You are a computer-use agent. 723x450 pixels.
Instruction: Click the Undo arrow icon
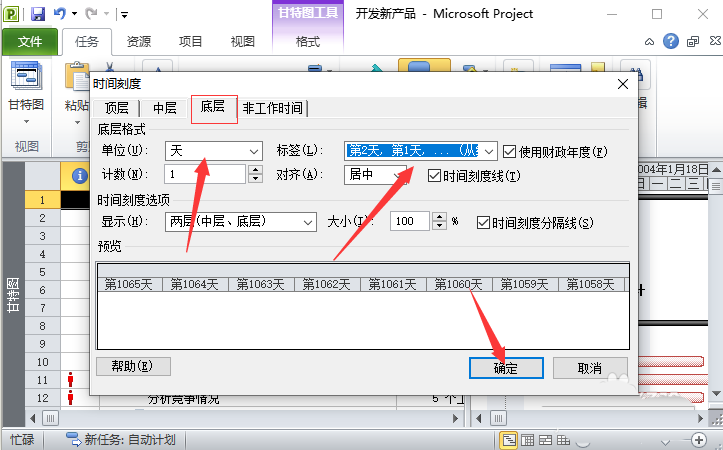60,14
